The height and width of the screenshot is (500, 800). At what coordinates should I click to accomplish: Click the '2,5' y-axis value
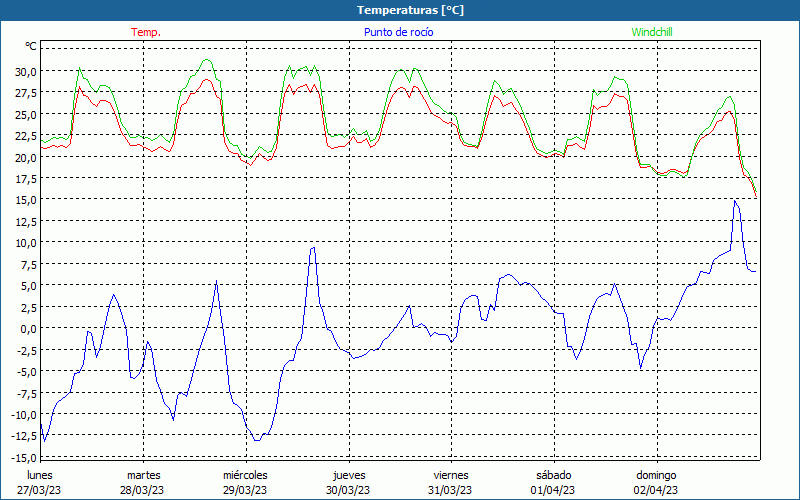[28, 307]
